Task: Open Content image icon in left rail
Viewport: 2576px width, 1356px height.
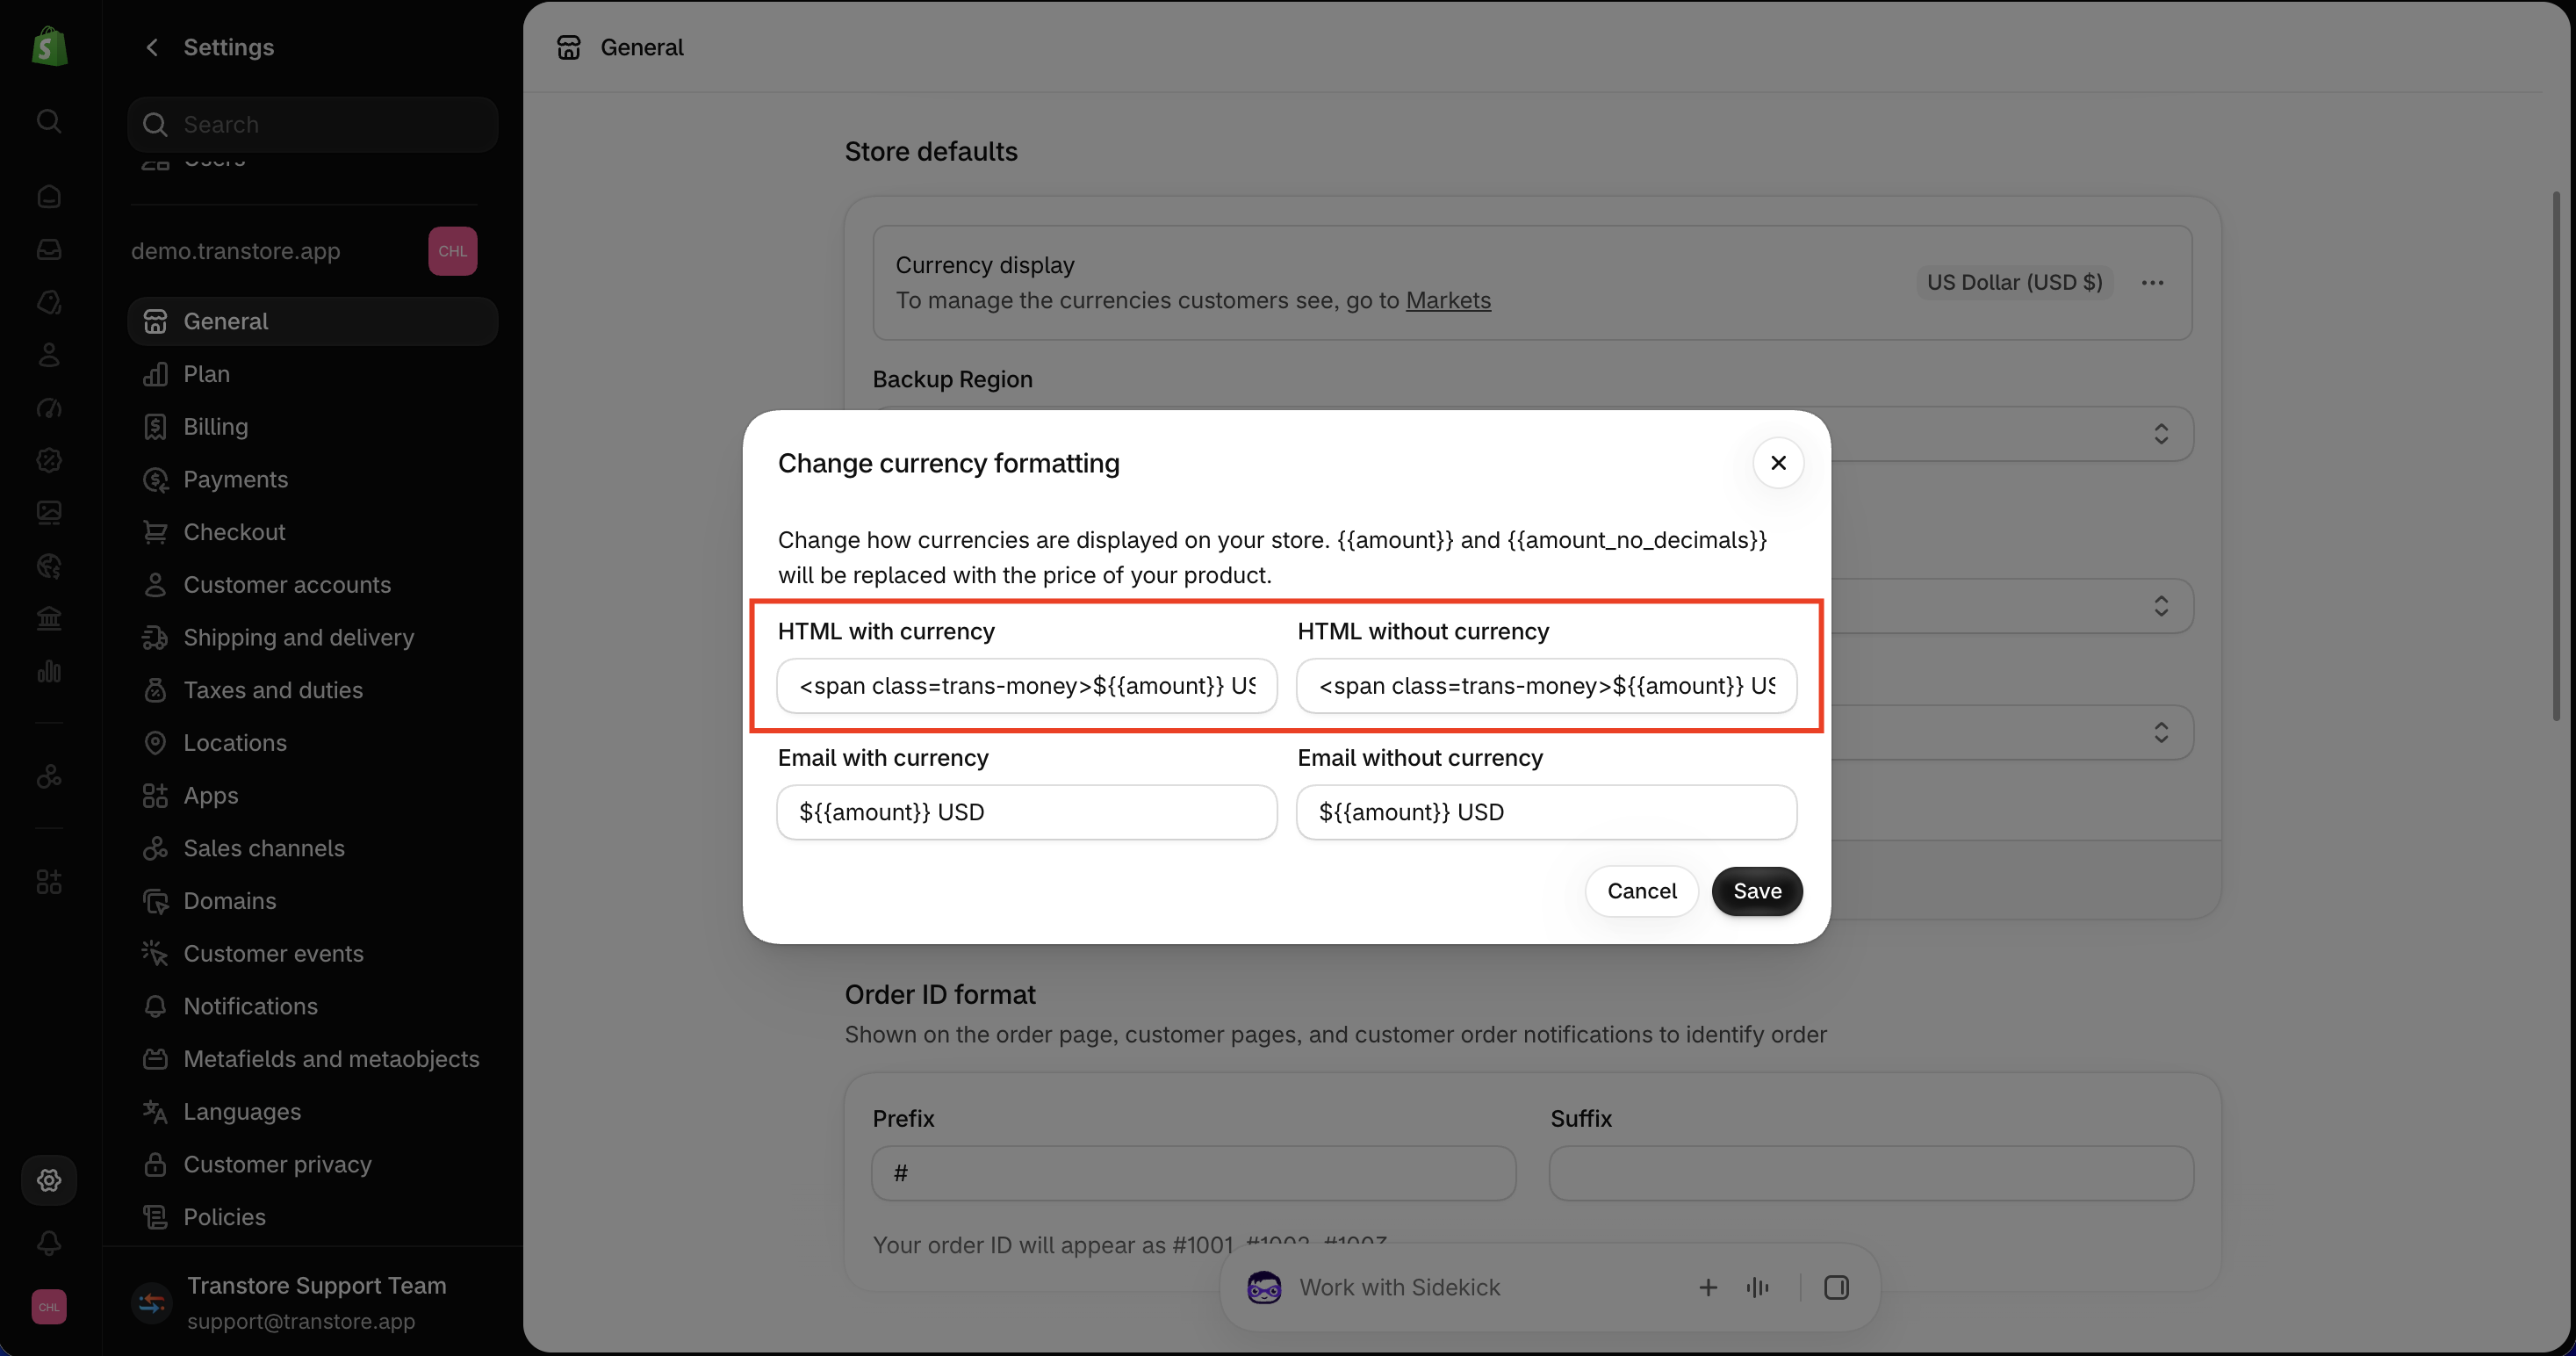Action: click(x=49, y=513)
